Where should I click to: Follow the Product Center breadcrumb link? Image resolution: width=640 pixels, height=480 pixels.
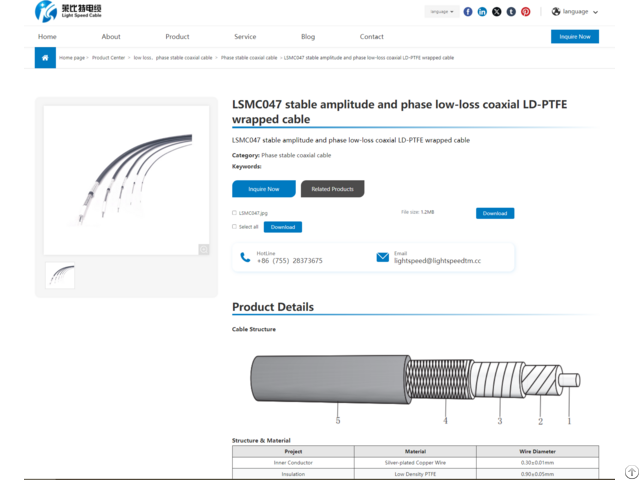[109, 58]
